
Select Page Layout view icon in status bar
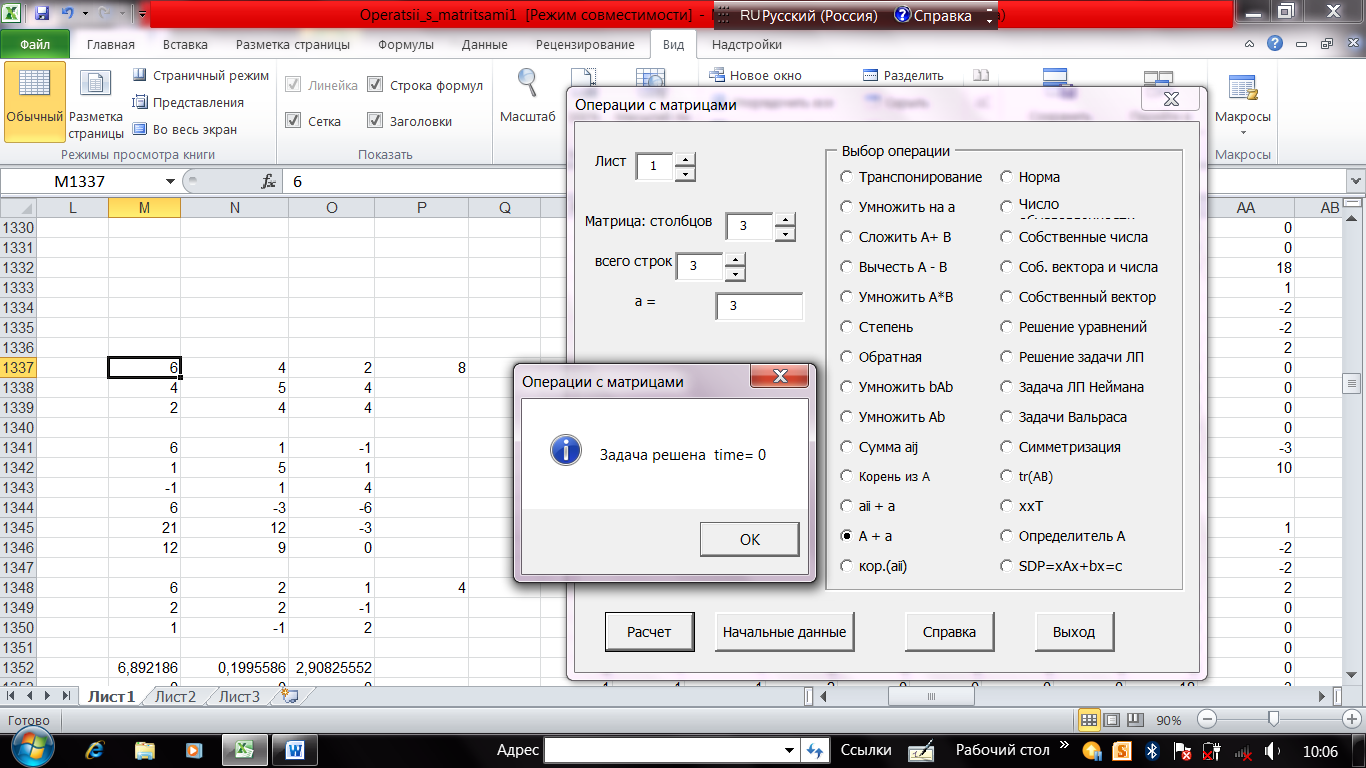1110,720
